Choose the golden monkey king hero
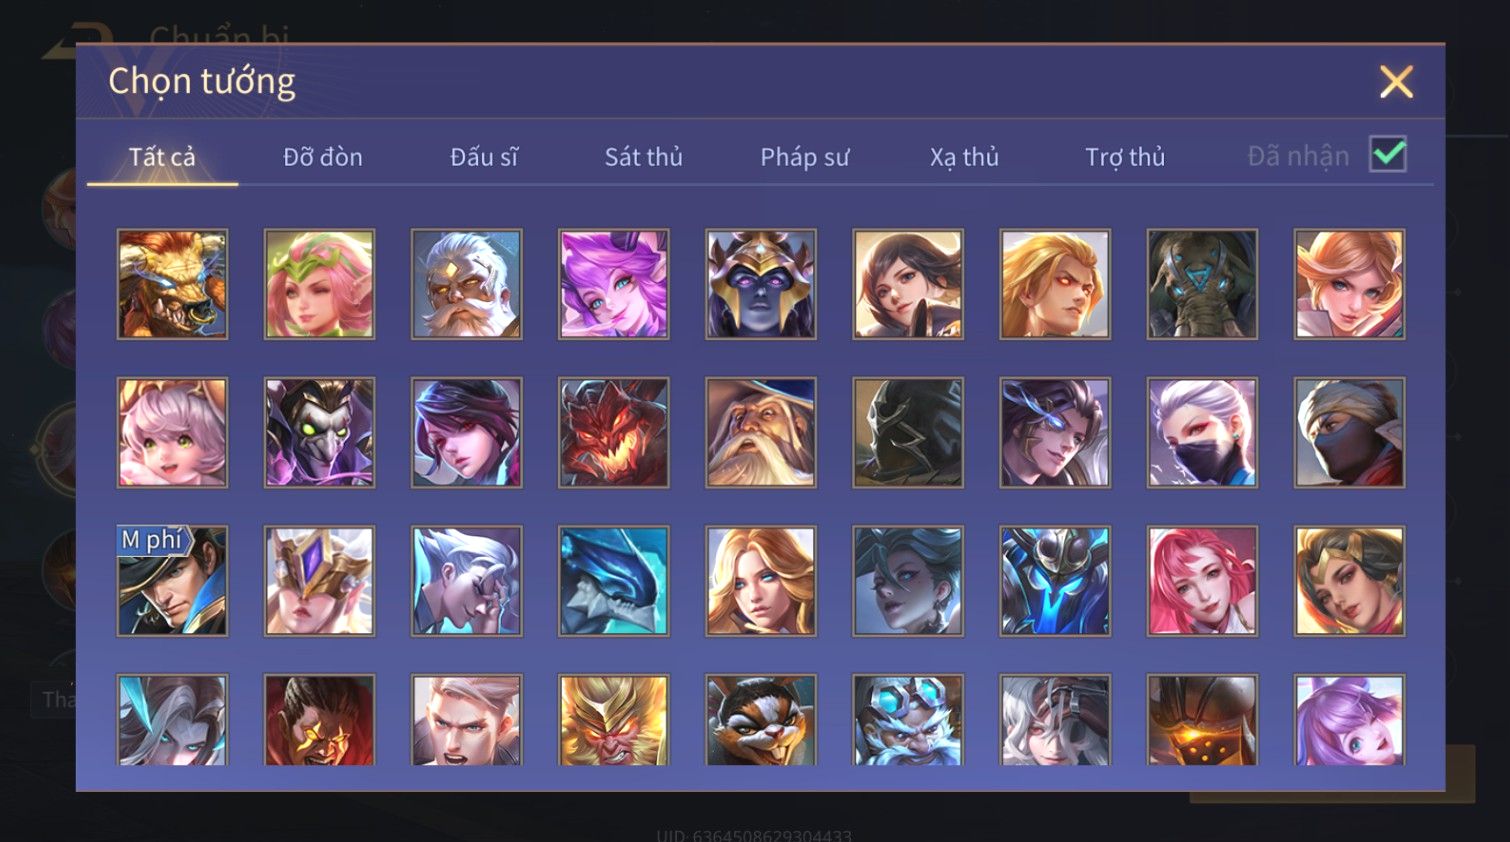 [x=613, y=720]
